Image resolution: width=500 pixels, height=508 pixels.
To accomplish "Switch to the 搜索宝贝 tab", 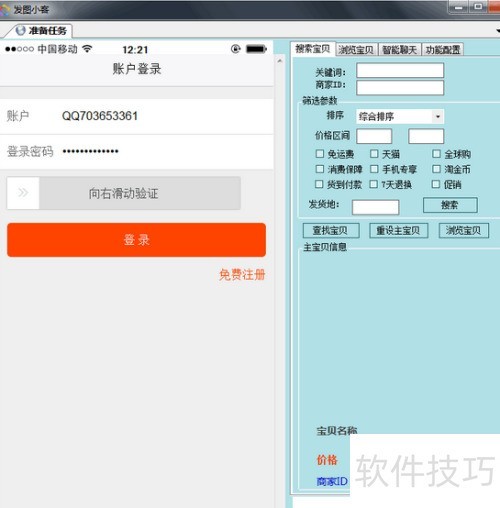I will point(313,49).
